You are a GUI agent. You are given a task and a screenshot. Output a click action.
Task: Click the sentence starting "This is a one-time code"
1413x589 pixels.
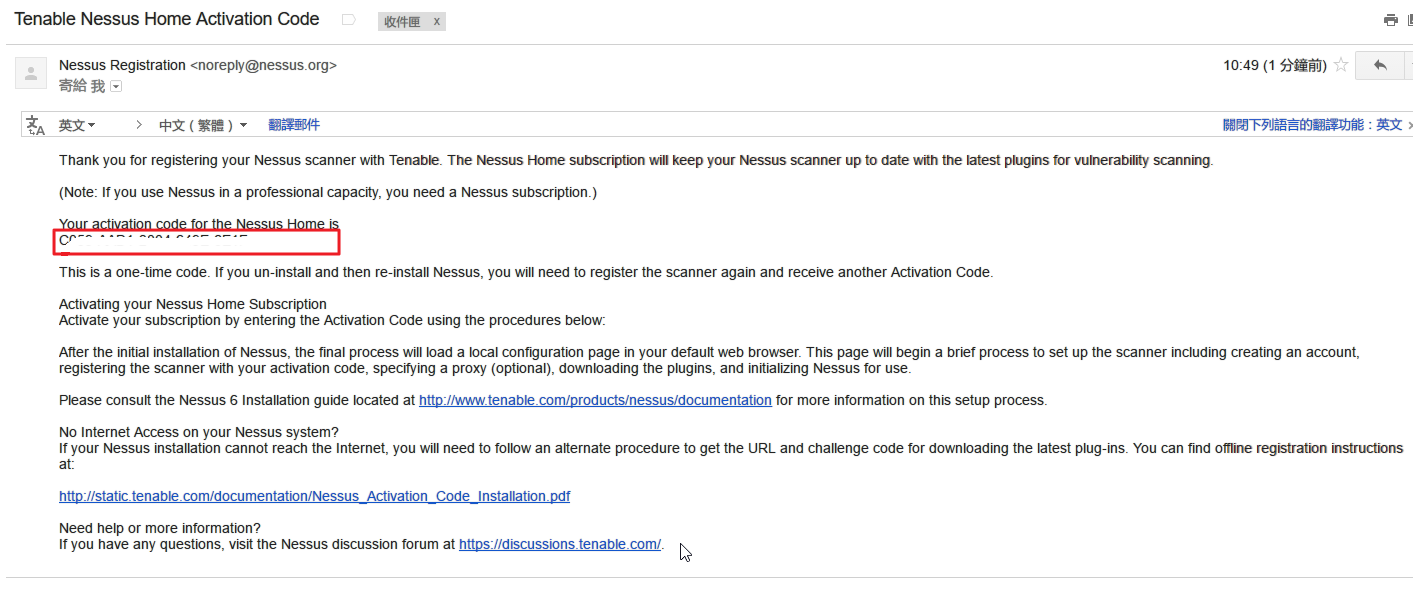(x=526, y=272)
